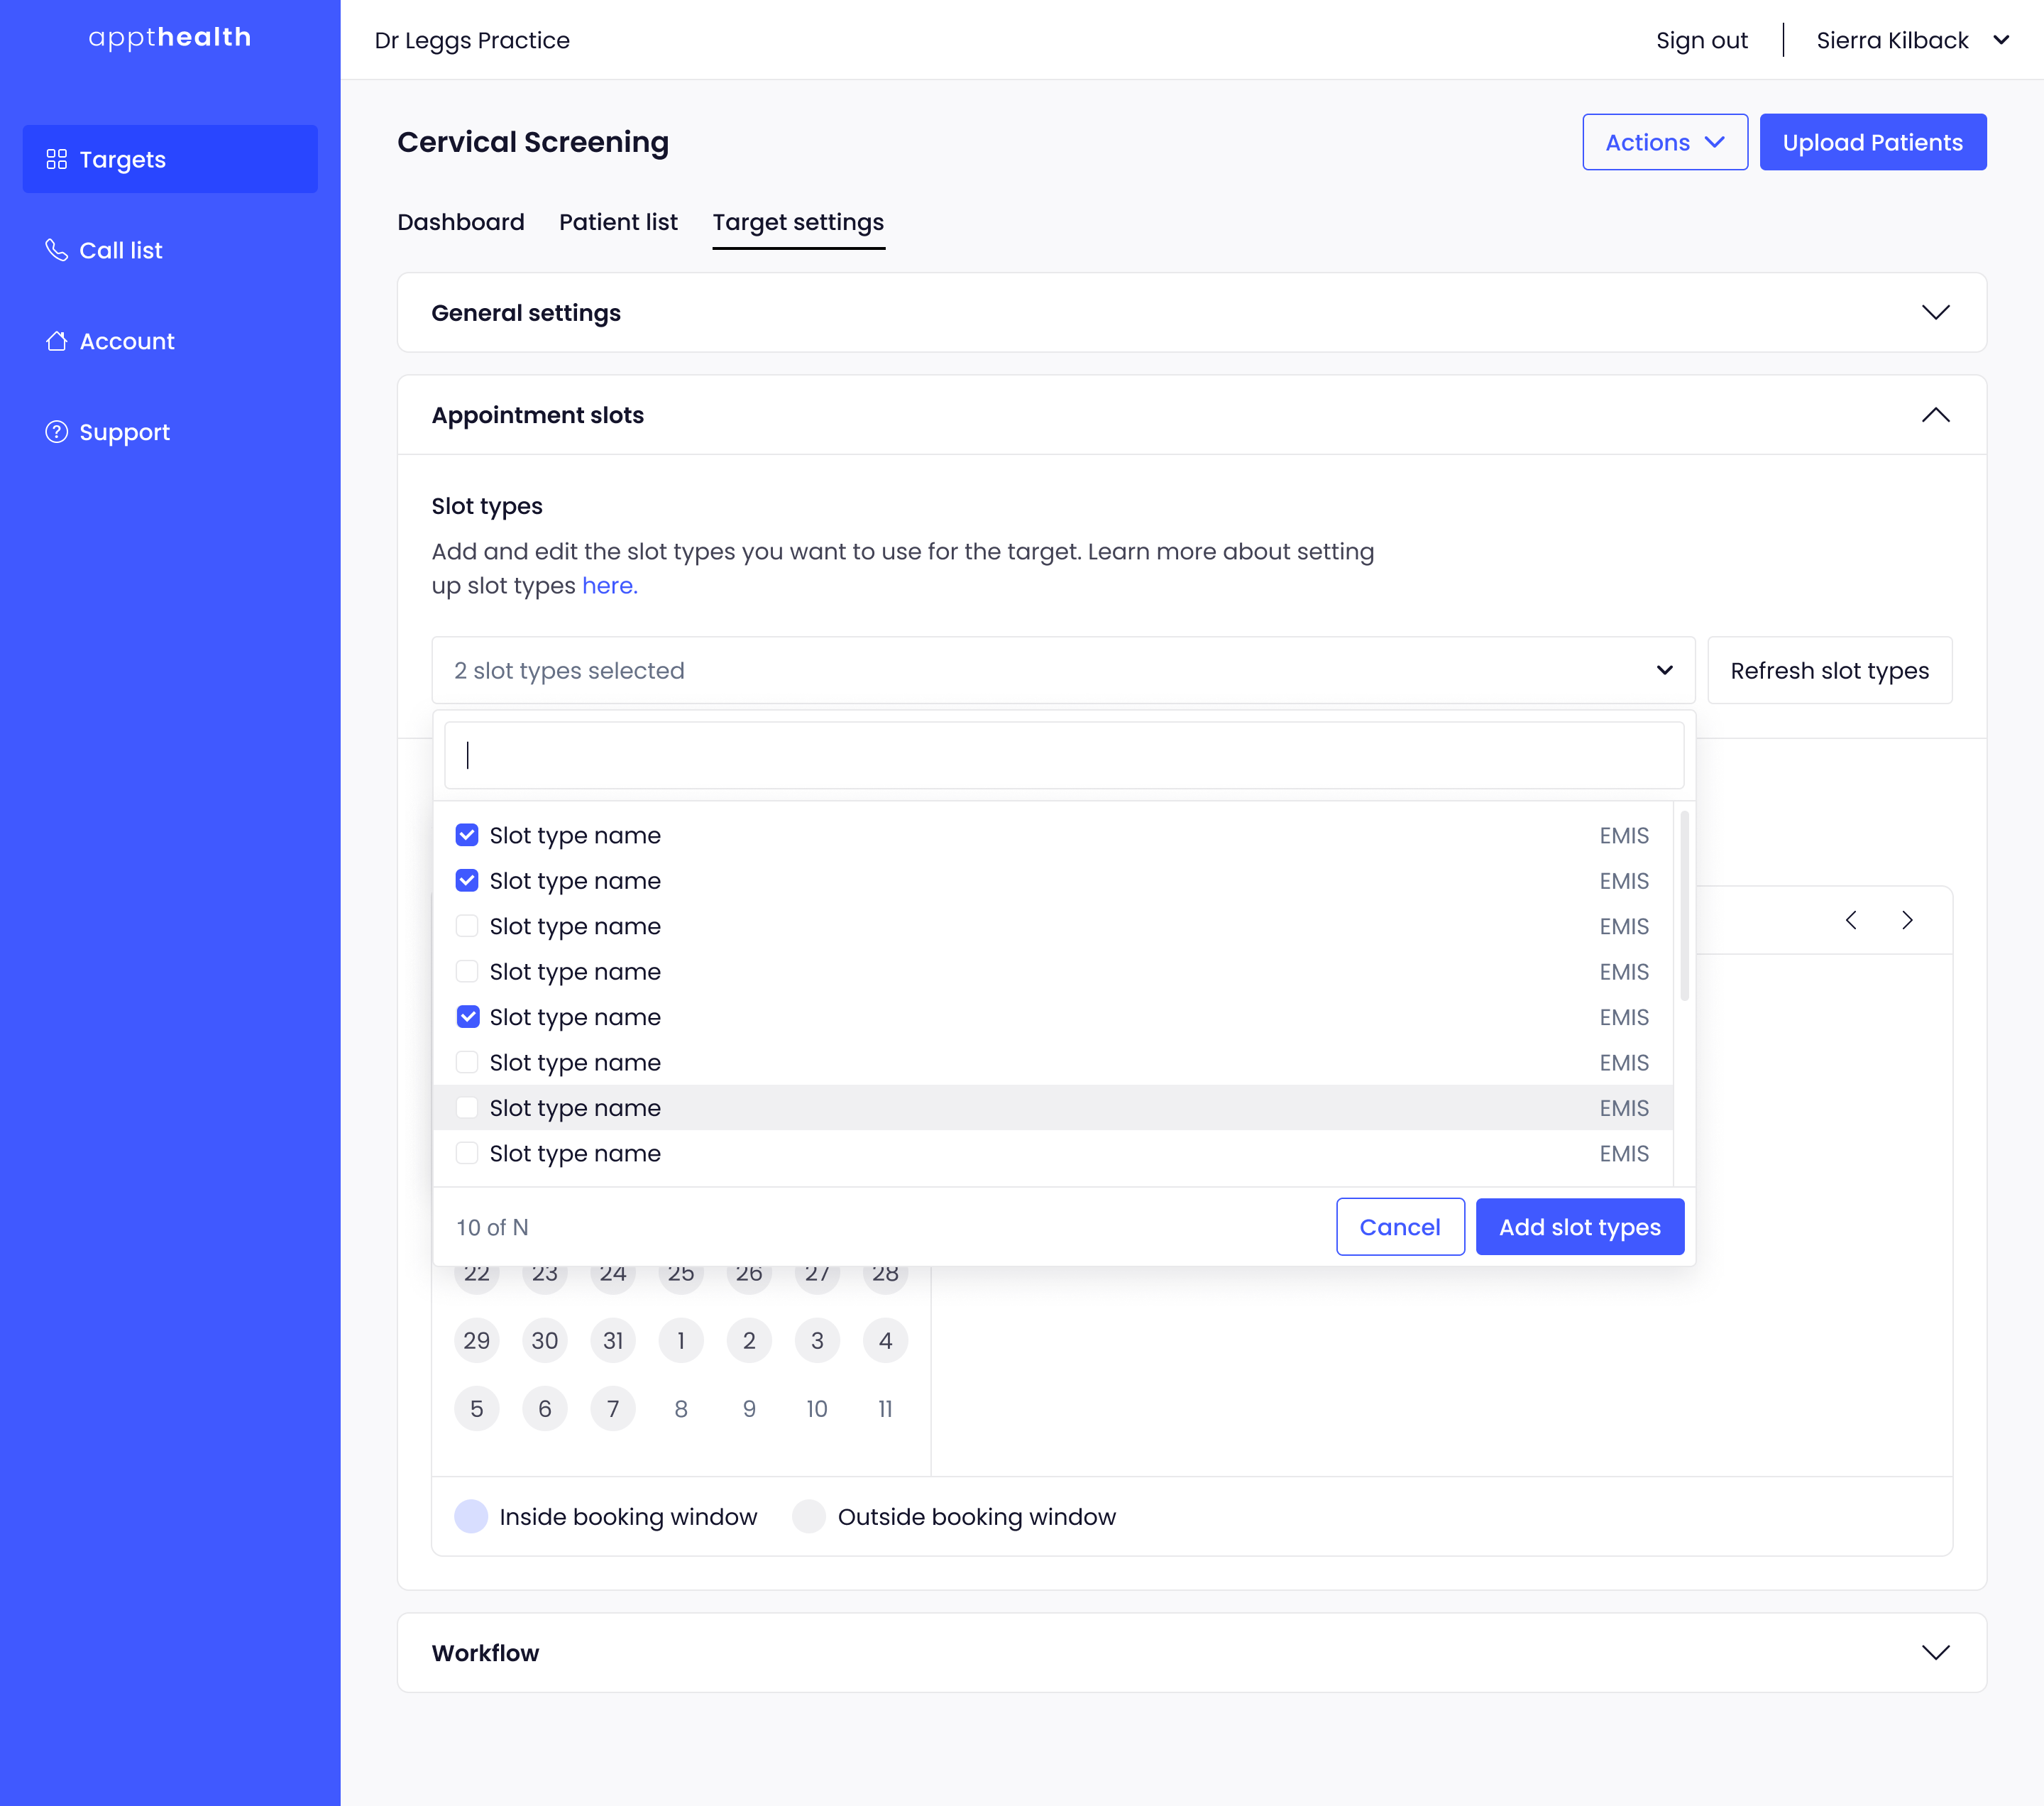Click the calendar previous arrow icon

point(1851,920)
